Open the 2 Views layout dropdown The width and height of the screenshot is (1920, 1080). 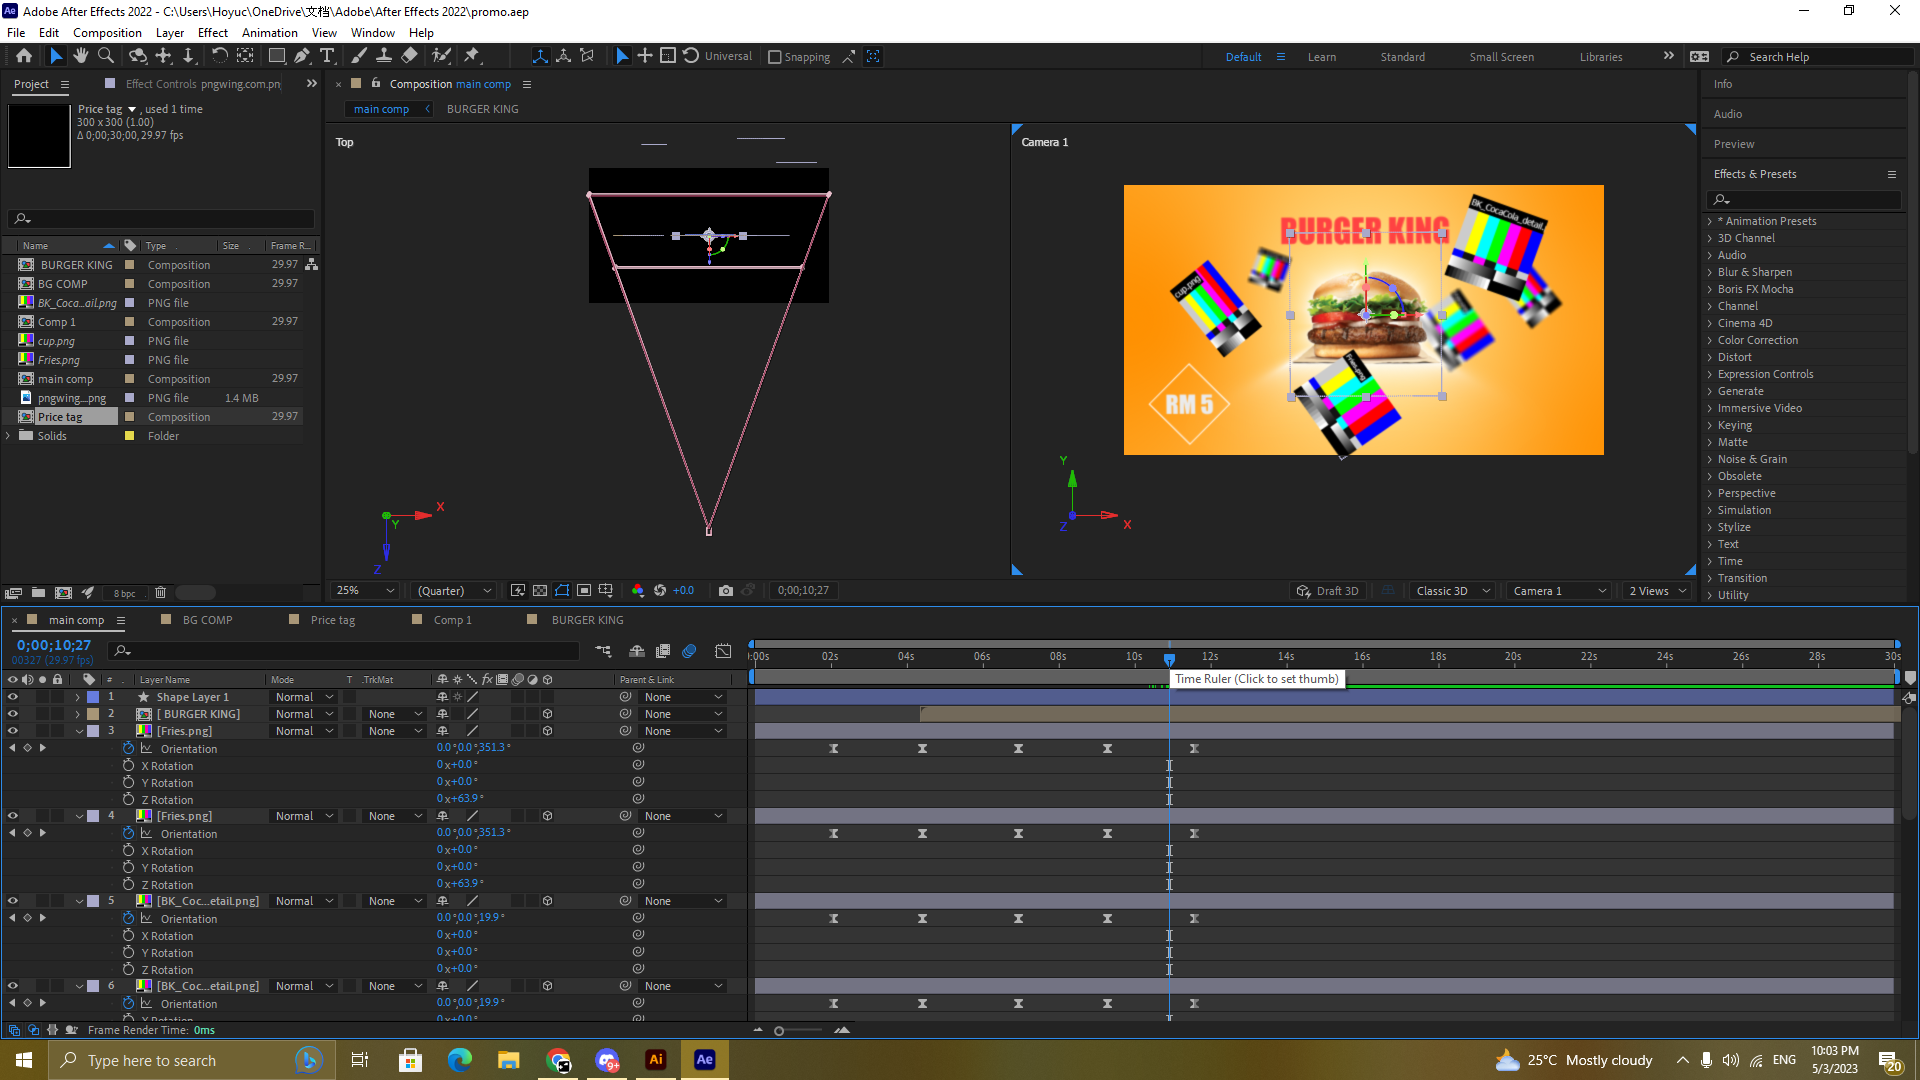1658,591
